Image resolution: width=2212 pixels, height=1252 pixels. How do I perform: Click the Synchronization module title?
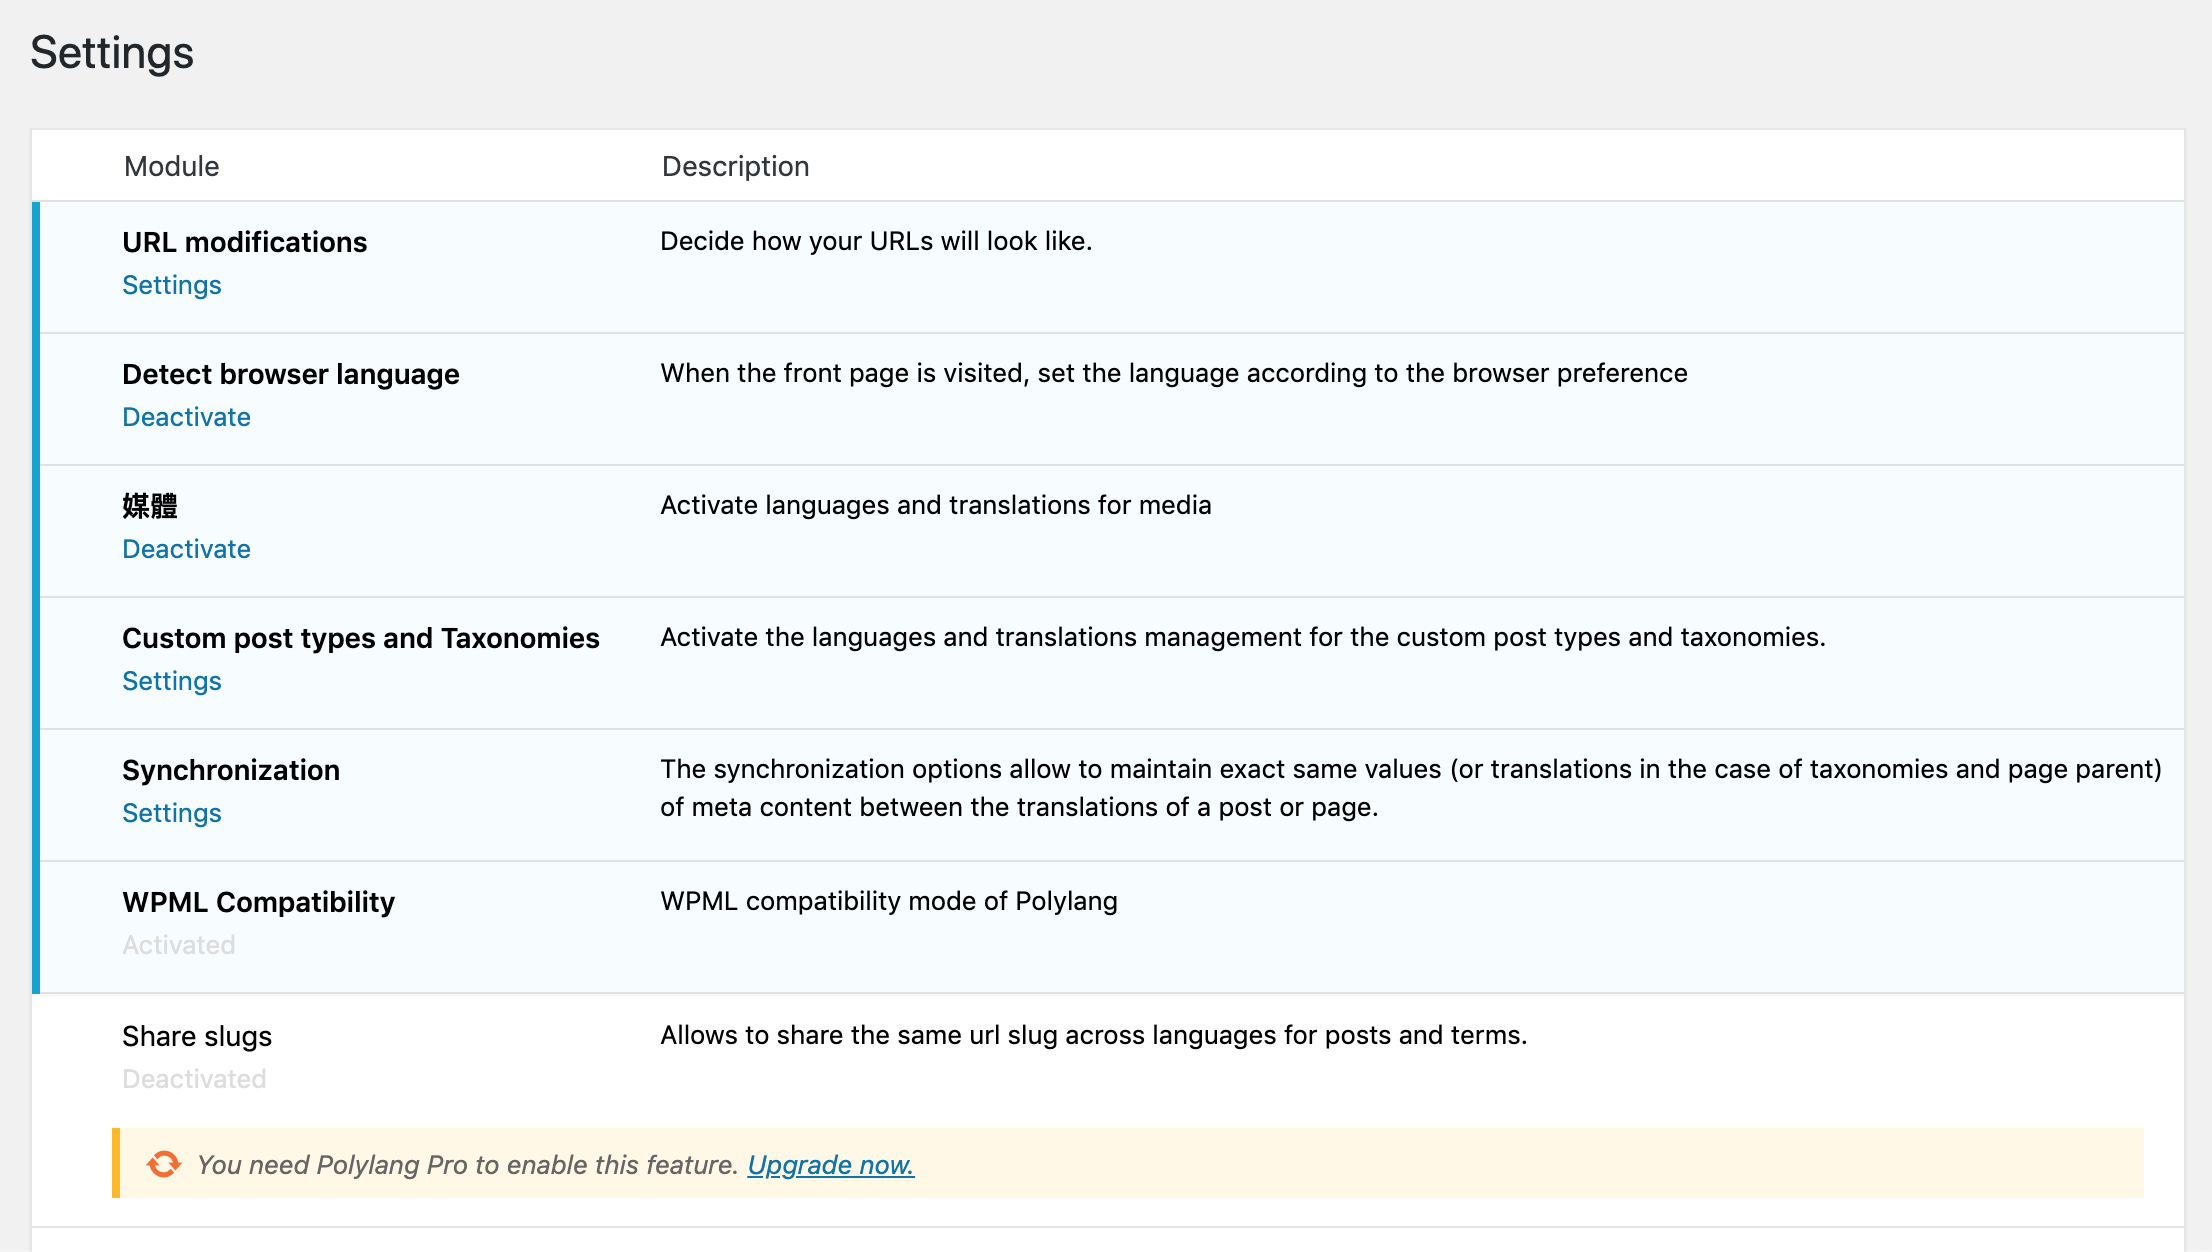point(230,770)
